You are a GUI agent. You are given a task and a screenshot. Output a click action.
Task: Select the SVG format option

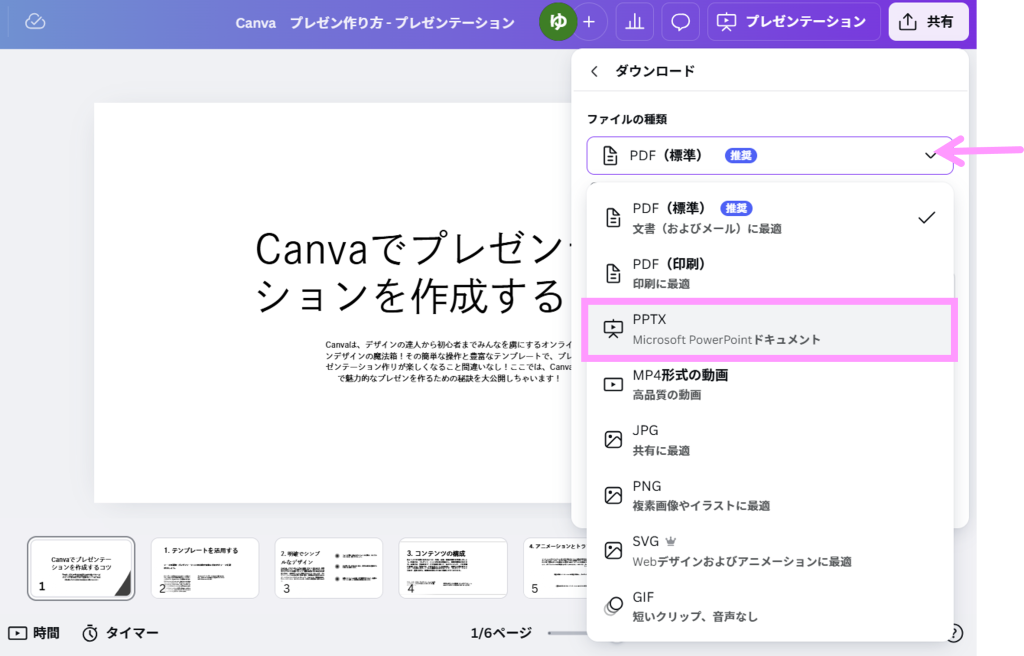click(x=769, y=551)
